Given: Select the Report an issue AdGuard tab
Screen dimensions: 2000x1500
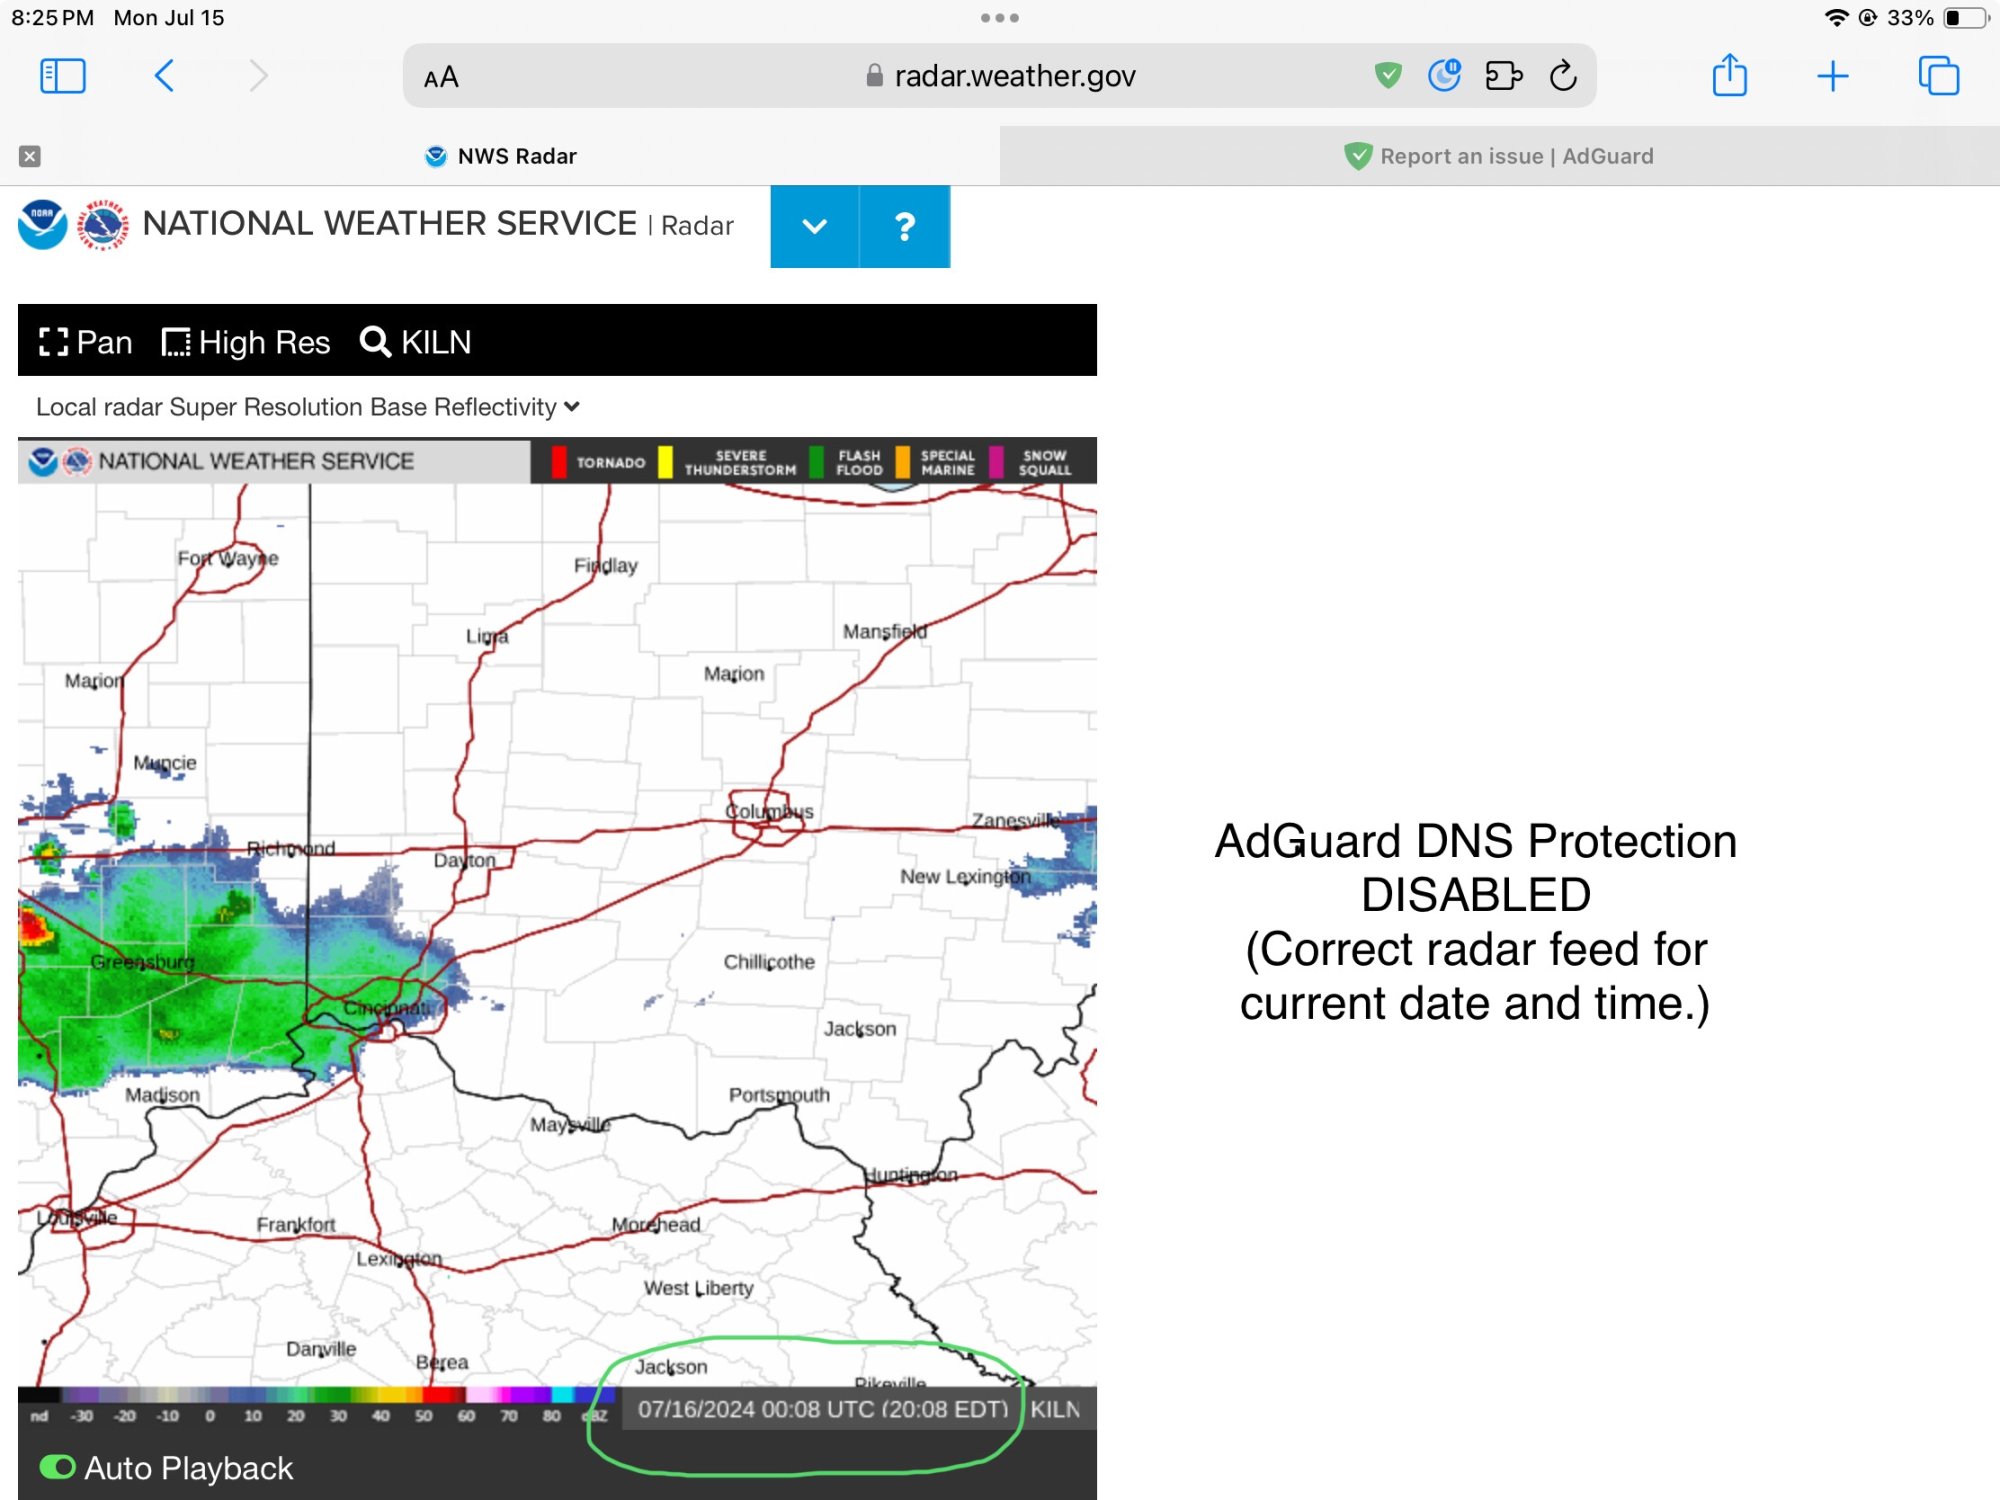Looking at the screenshot, I should pyautogui.click(x=1500, y=155).
